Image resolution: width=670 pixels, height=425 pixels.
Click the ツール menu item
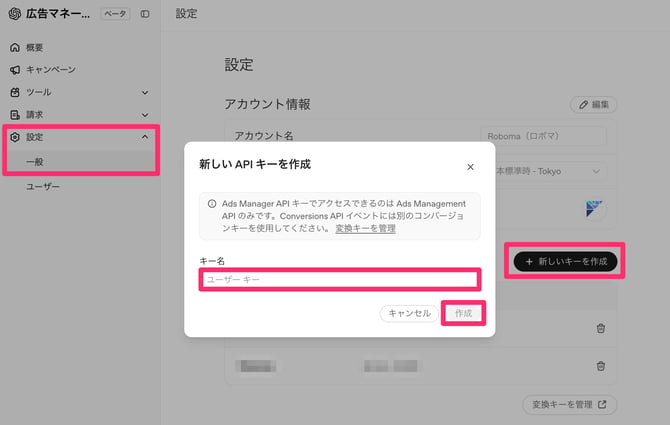click(39, 92)
